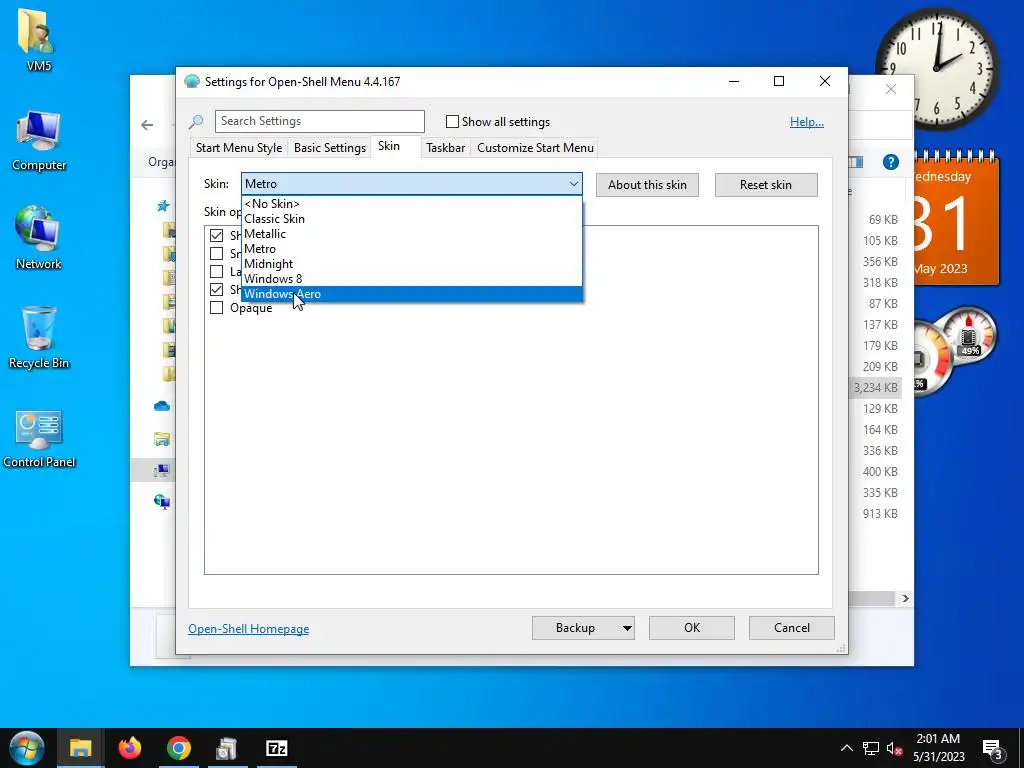Open the notification center icon
Viewport: 1024px width, 768px height.
pos(993,749)
